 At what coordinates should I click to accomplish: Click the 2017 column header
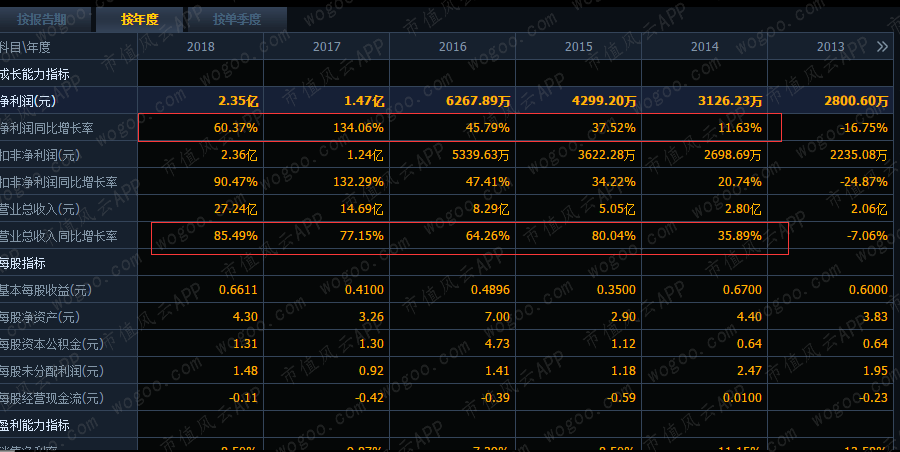327,47
